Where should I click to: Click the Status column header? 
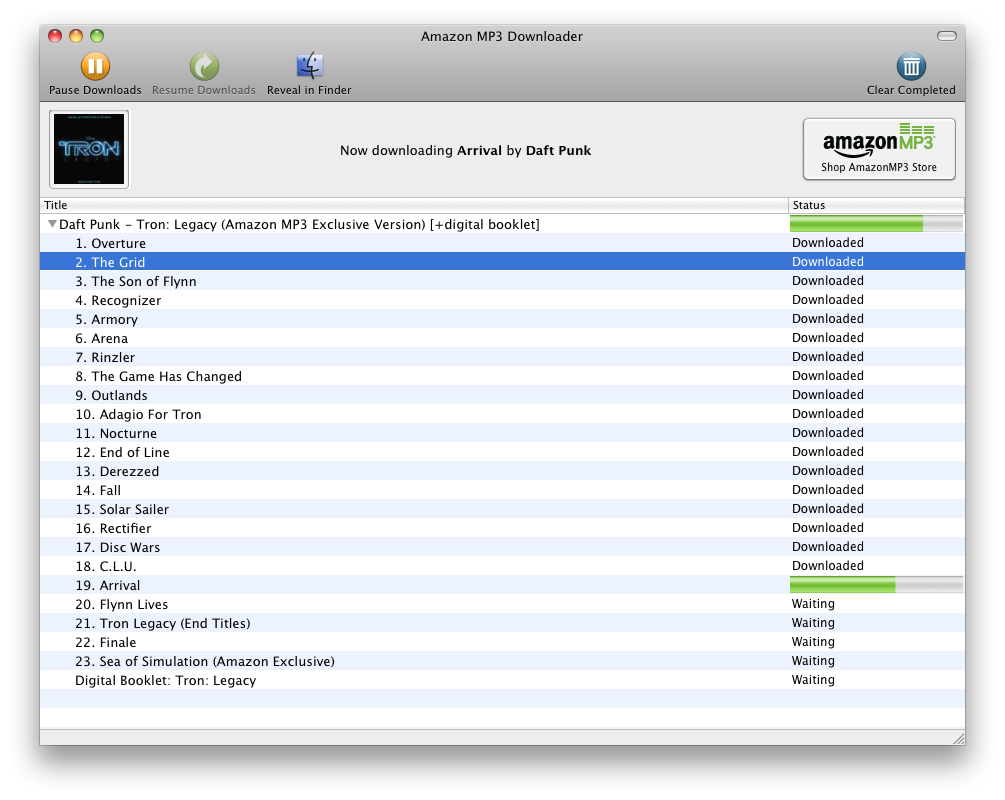876,205
